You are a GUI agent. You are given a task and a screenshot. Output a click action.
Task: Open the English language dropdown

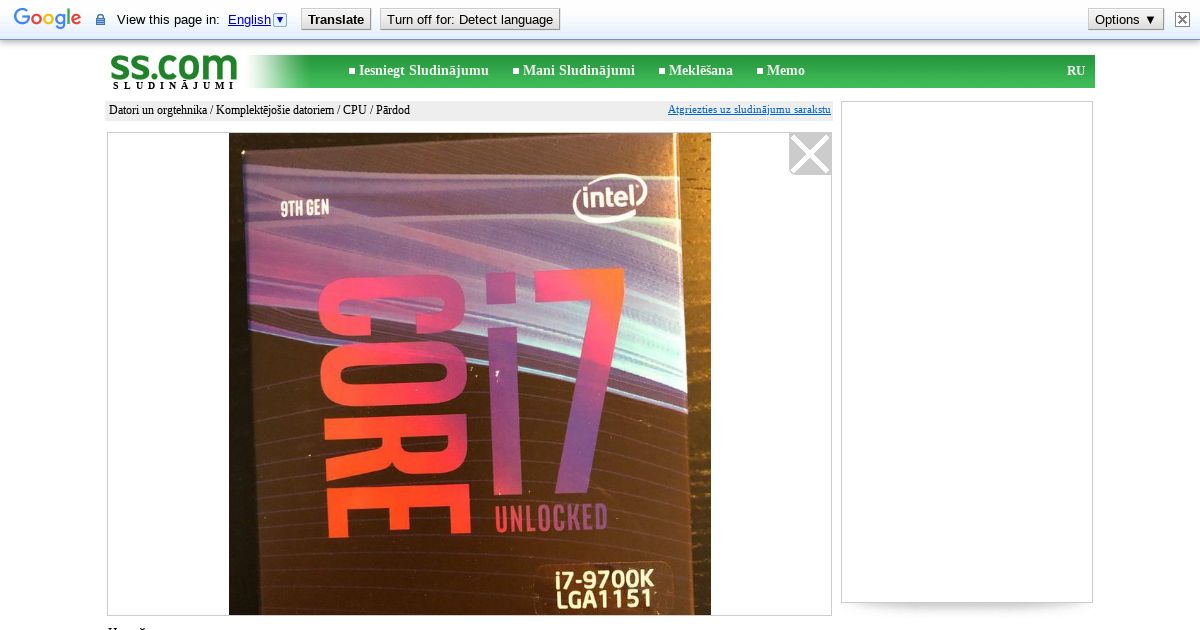pos(257,19)
